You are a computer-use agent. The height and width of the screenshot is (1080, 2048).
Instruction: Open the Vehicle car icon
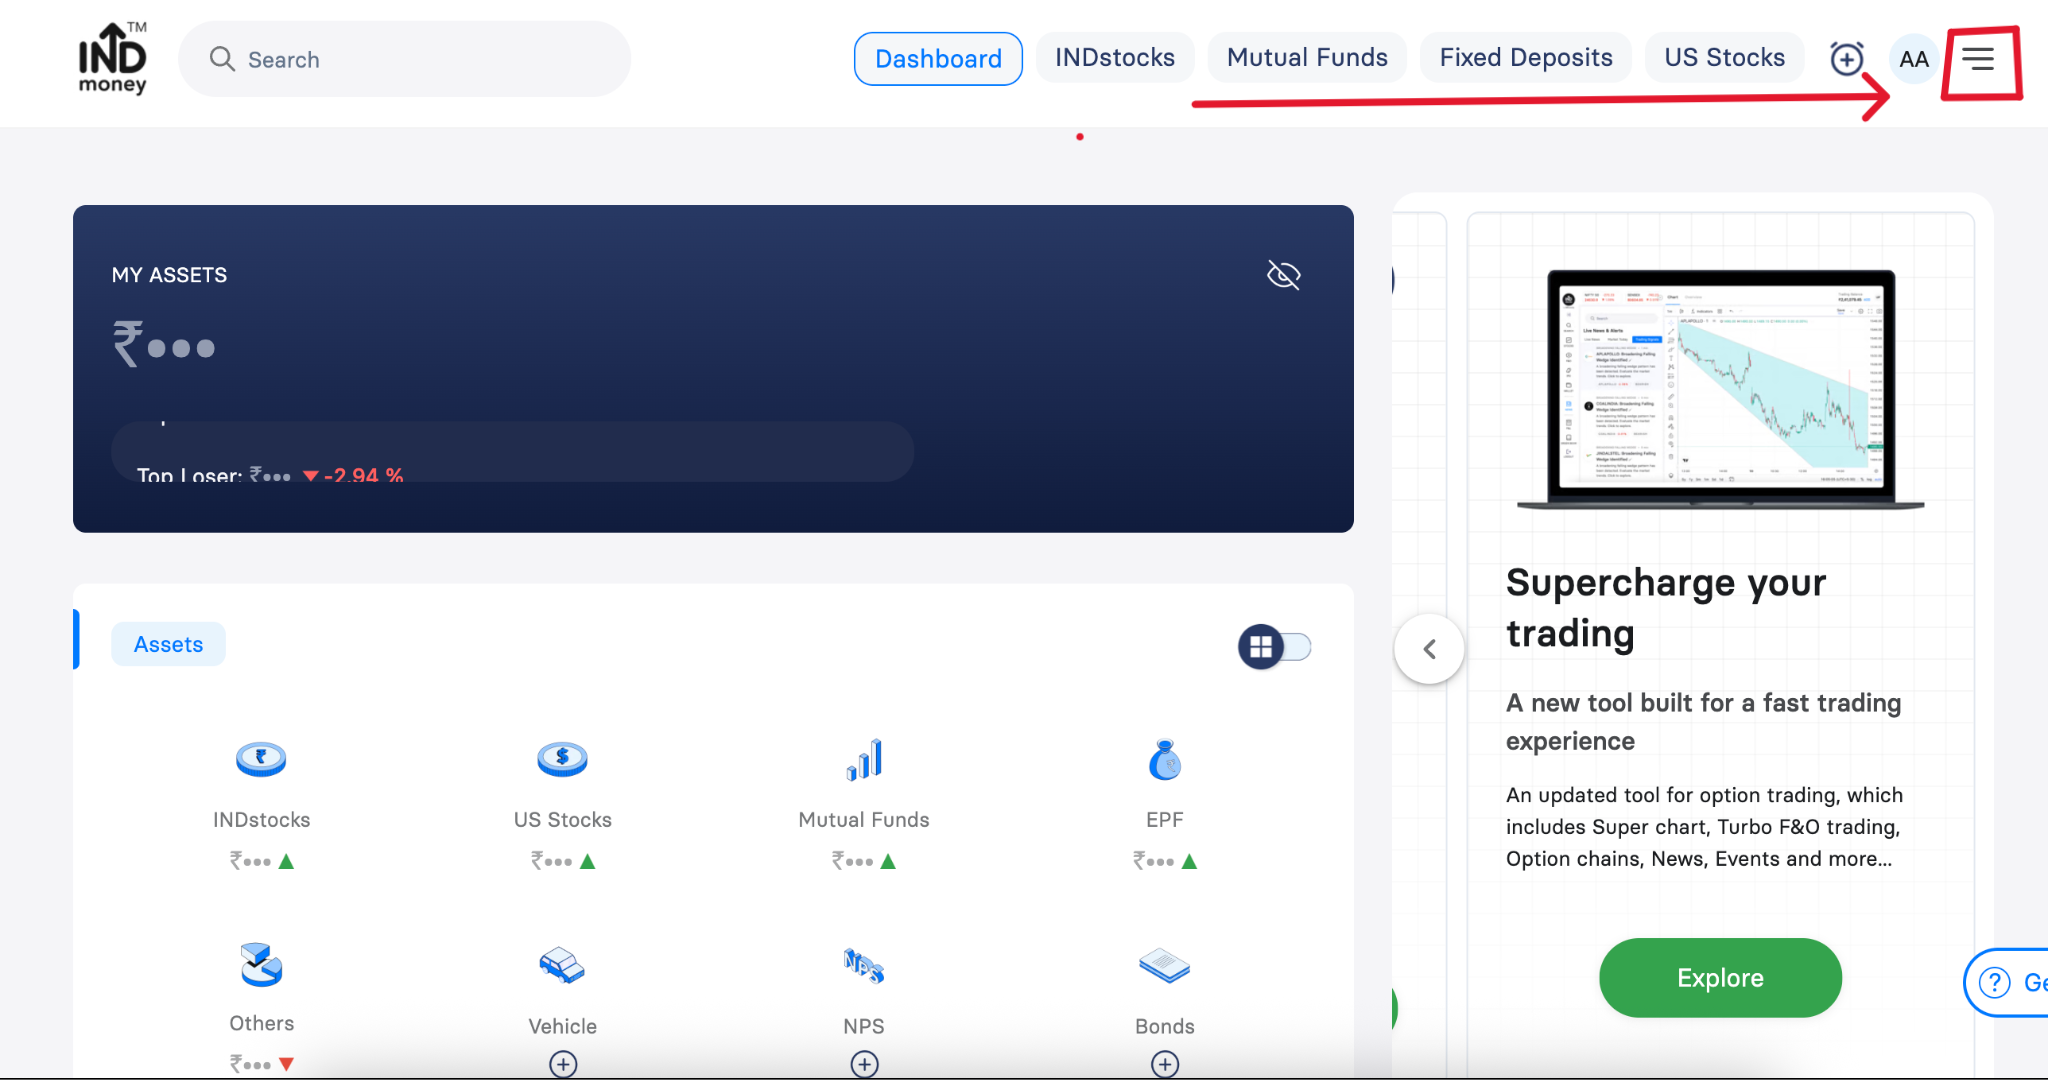[562, 966]
